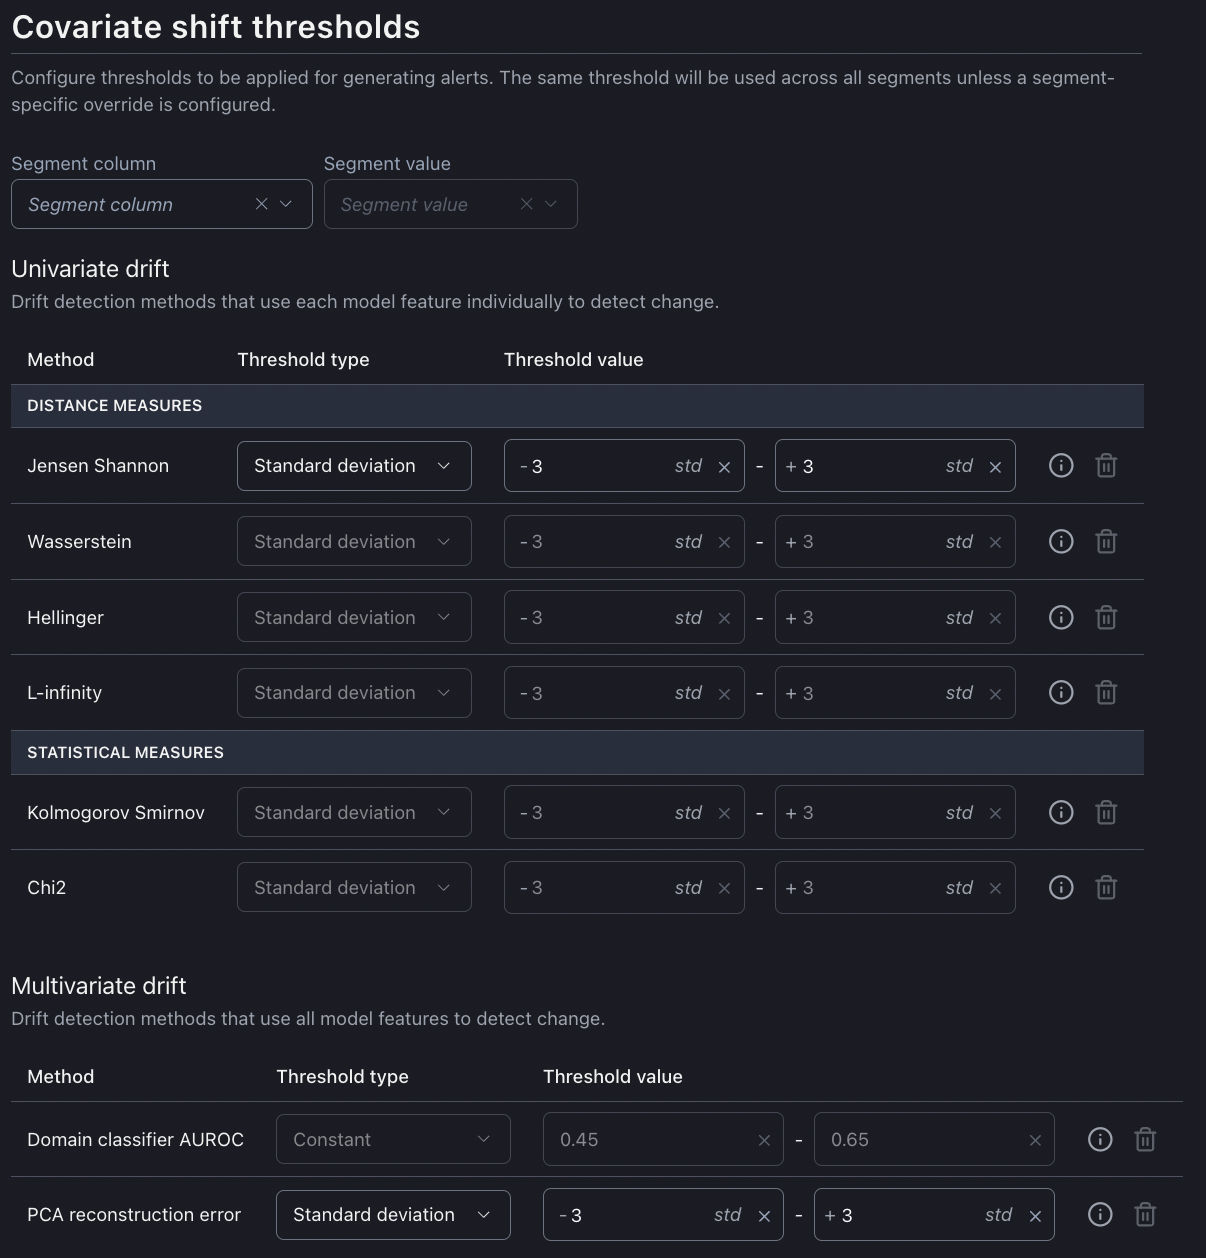Delete the Hellinger threshold with trash icon
Screen dimensions: 1206x1258
click(x=1106, y=618)
